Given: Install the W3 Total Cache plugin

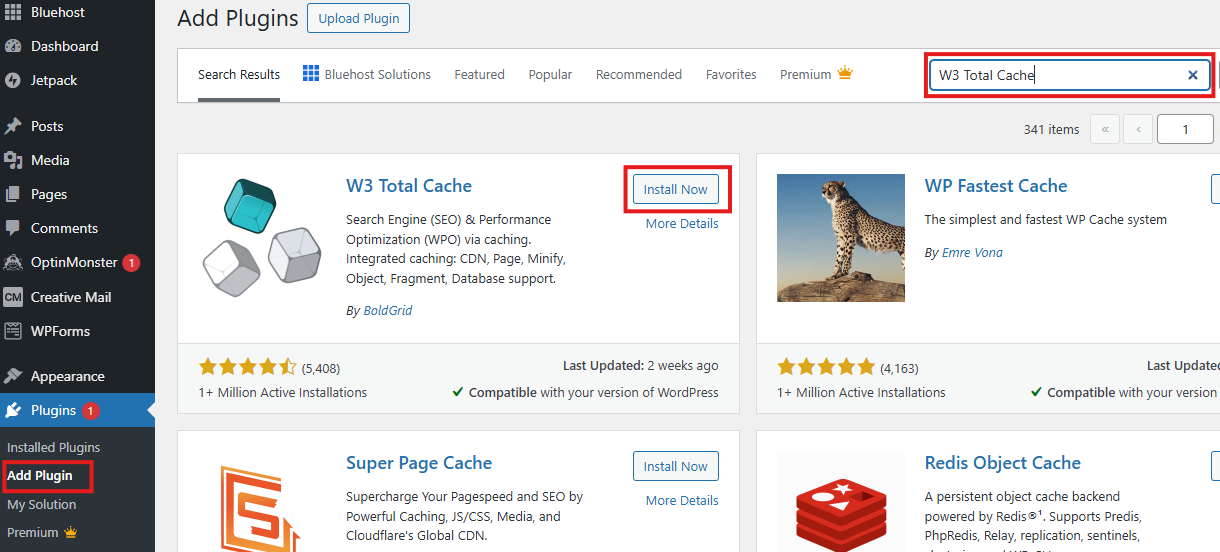Looking at the screenshot, I should coord(675,189).
